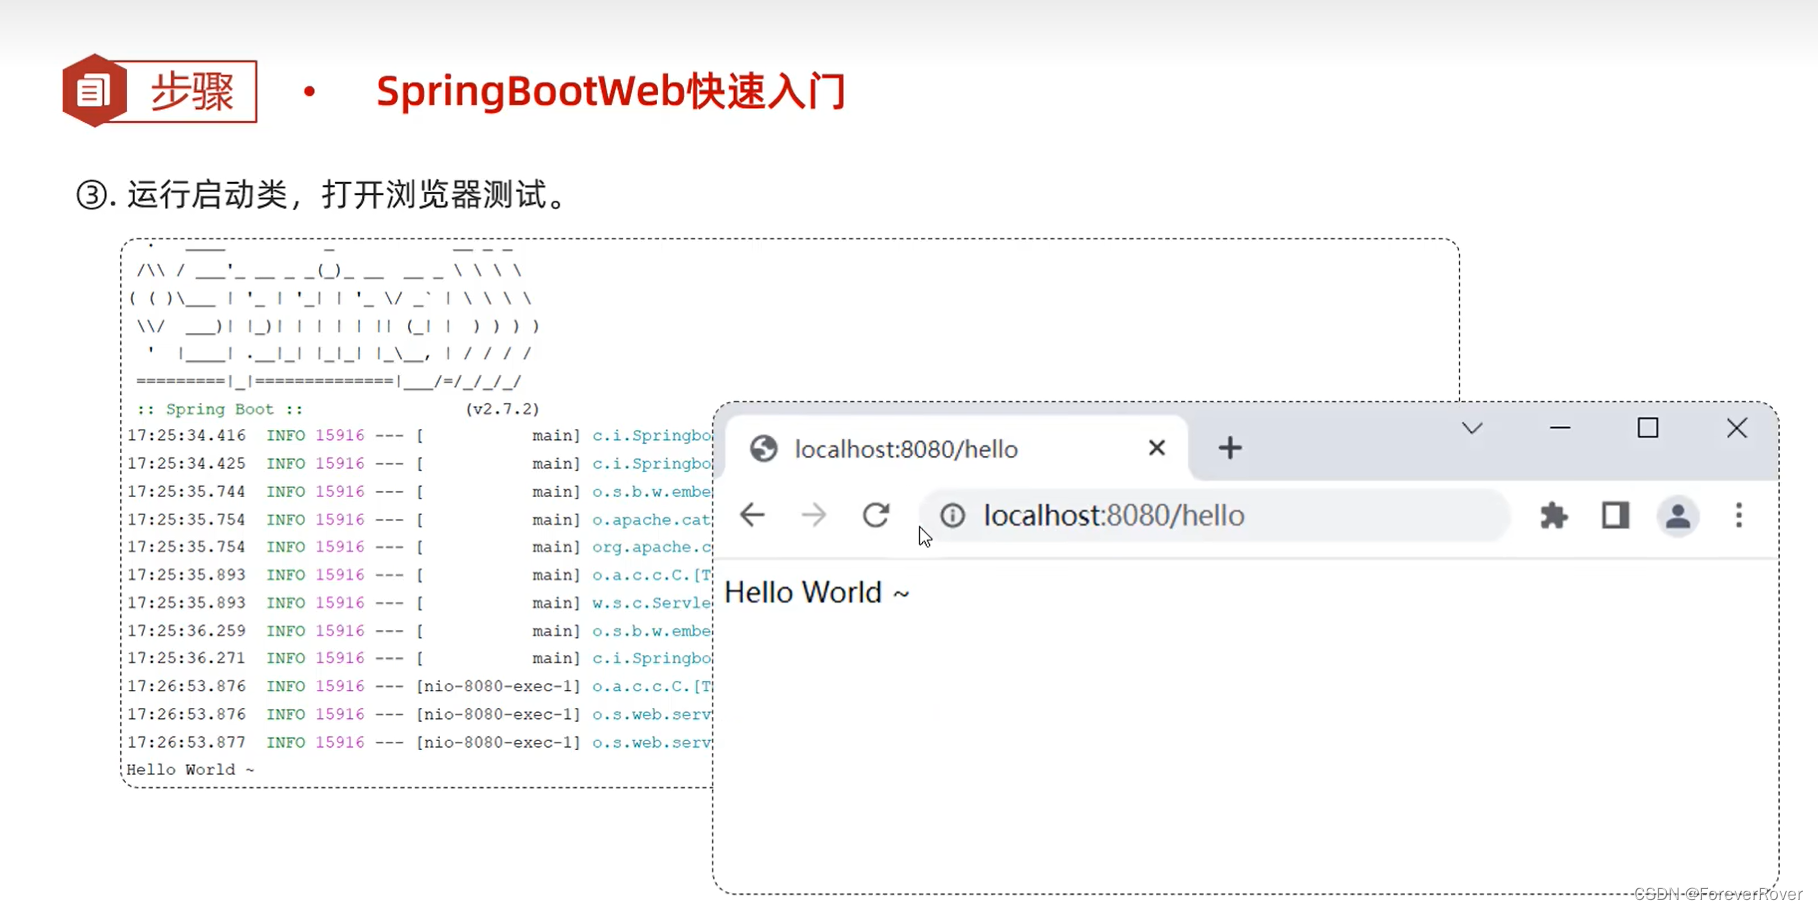Click the log timestamp 17:25:34.416
This screenshot has width=1818, height=910.
pos(186,436)
